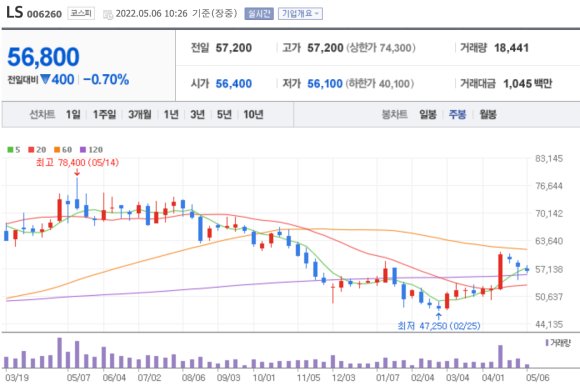Select the 5년 chart range

[224, 115]
